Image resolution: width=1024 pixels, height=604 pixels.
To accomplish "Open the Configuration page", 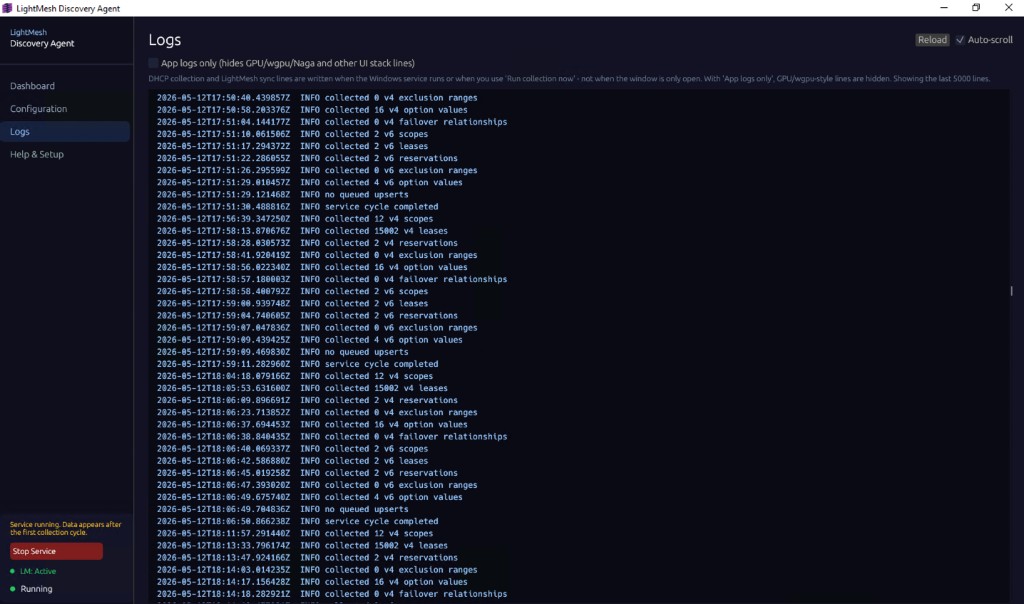I will (39, 108).
